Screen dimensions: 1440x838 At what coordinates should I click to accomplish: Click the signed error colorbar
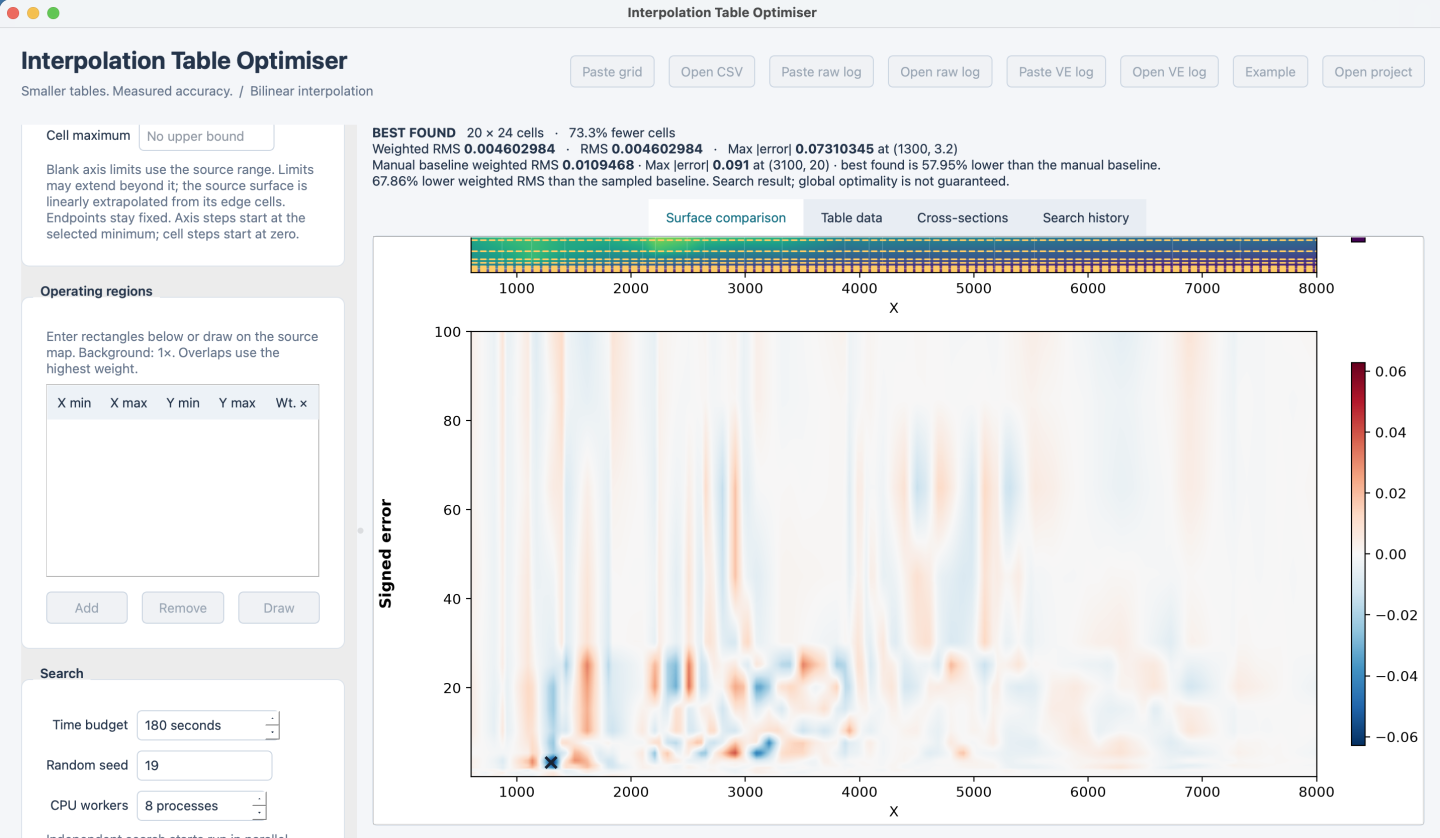pyautogui.click(x=1358, y=554)
